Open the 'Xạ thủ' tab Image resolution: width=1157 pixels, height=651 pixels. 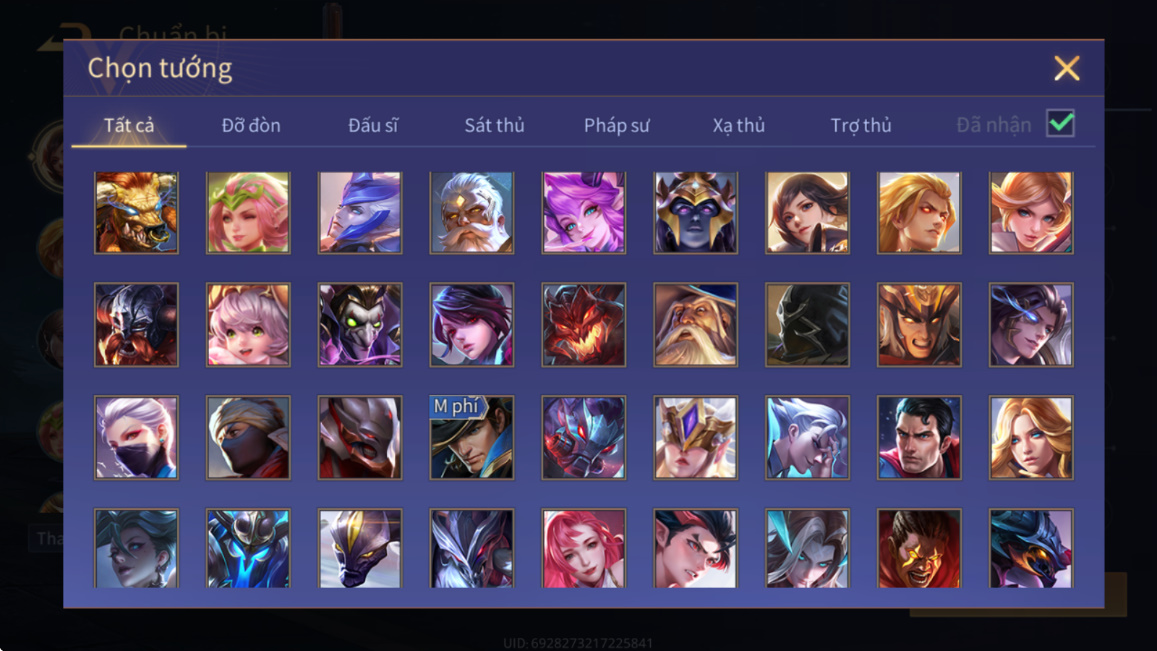click(x=739, y=125)
